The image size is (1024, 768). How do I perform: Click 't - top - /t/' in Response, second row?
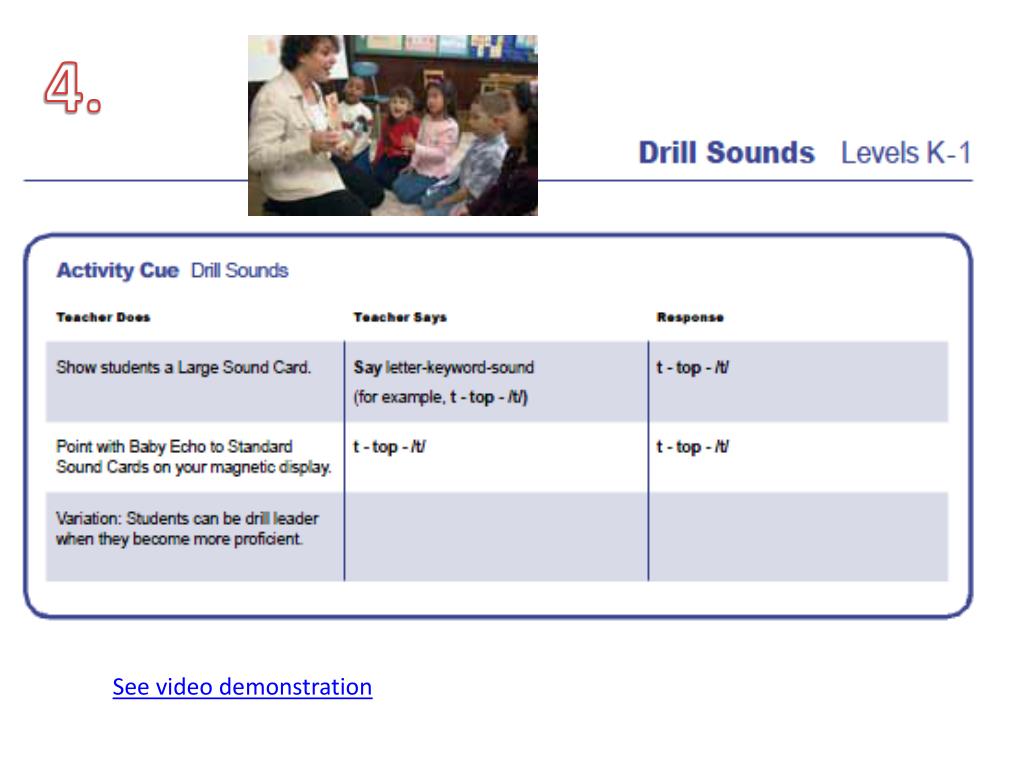(692, 447)
